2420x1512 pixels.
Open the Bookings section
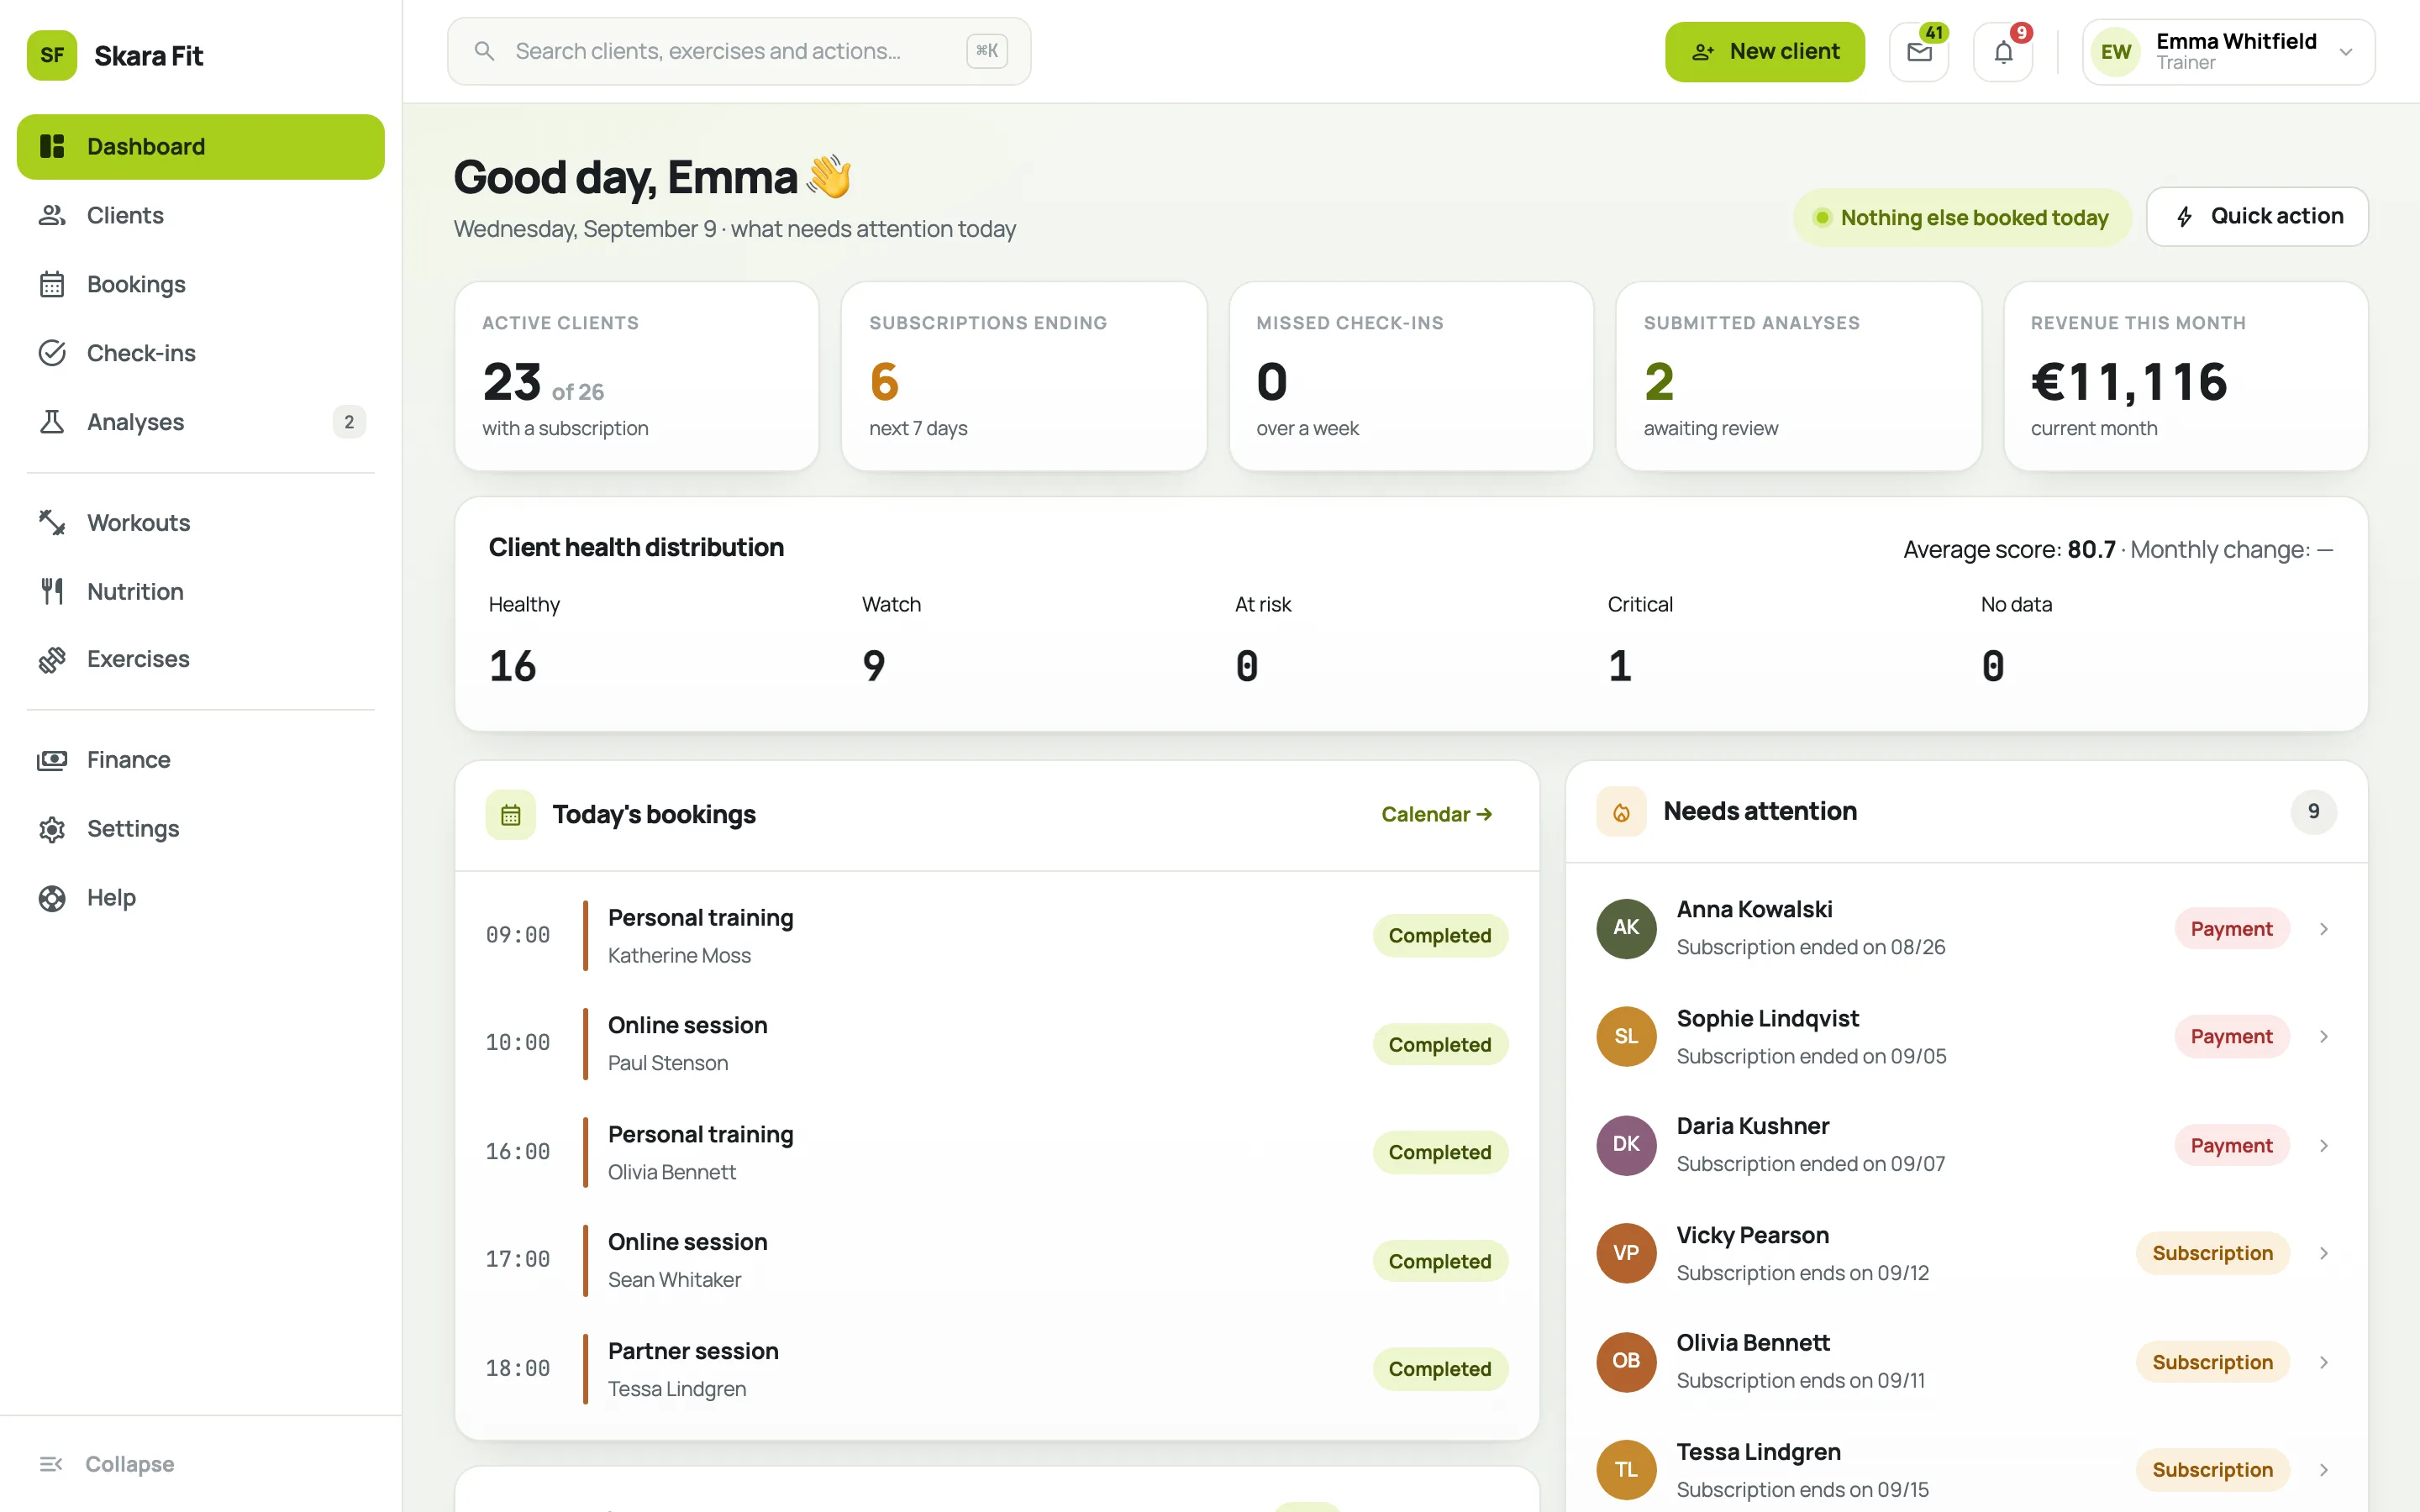pos(201,284)
